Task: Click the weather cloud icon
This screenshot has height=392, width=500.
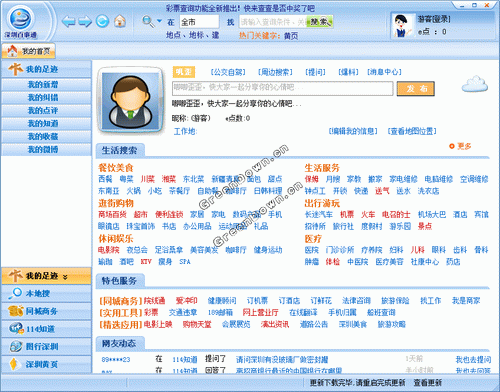Action: [x=475, y=84]
